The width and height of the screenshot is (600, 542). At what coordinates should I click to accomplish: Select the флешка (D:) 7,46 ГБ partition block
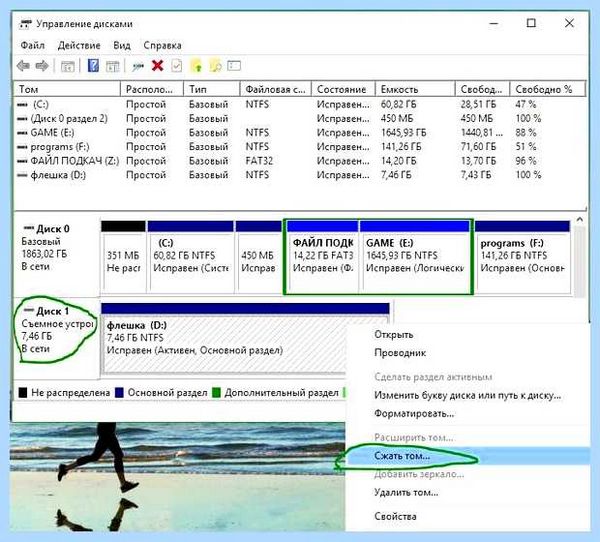click(x=245, y=338)
